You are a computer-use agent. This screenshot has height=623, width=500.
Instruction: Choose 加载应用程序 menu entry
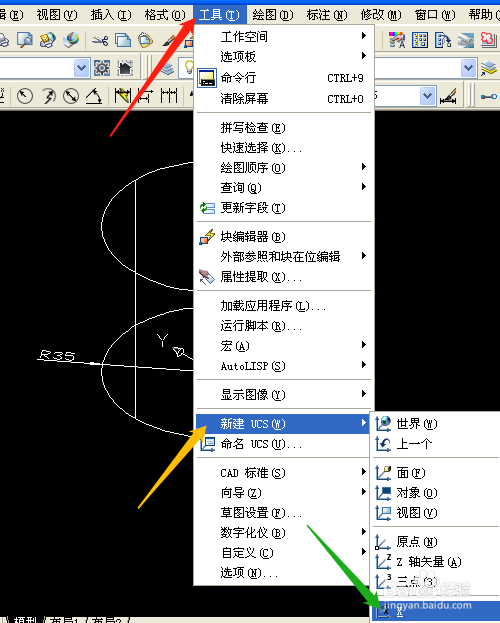coord(284,306)
